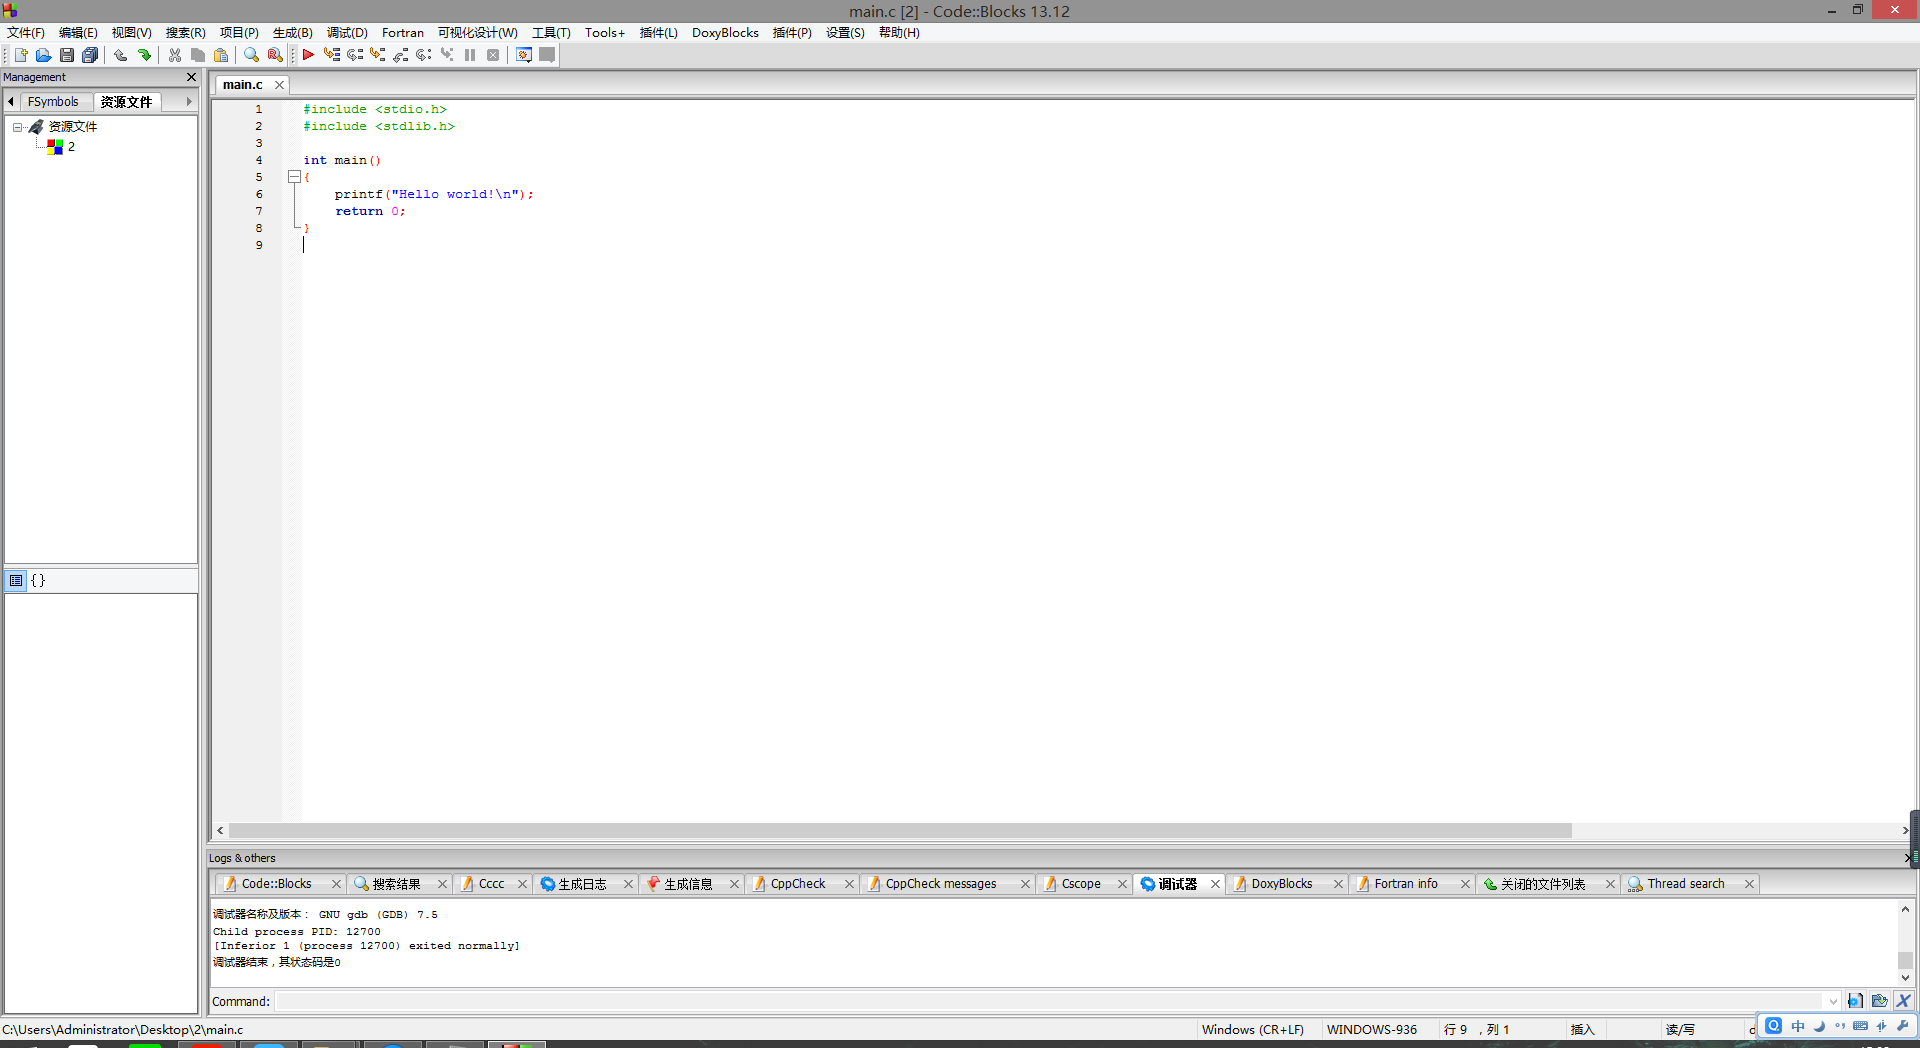This screenshot has height=1048, width=1920.
Task: Close the Cscope log tab
Action: pos(1122,884)
